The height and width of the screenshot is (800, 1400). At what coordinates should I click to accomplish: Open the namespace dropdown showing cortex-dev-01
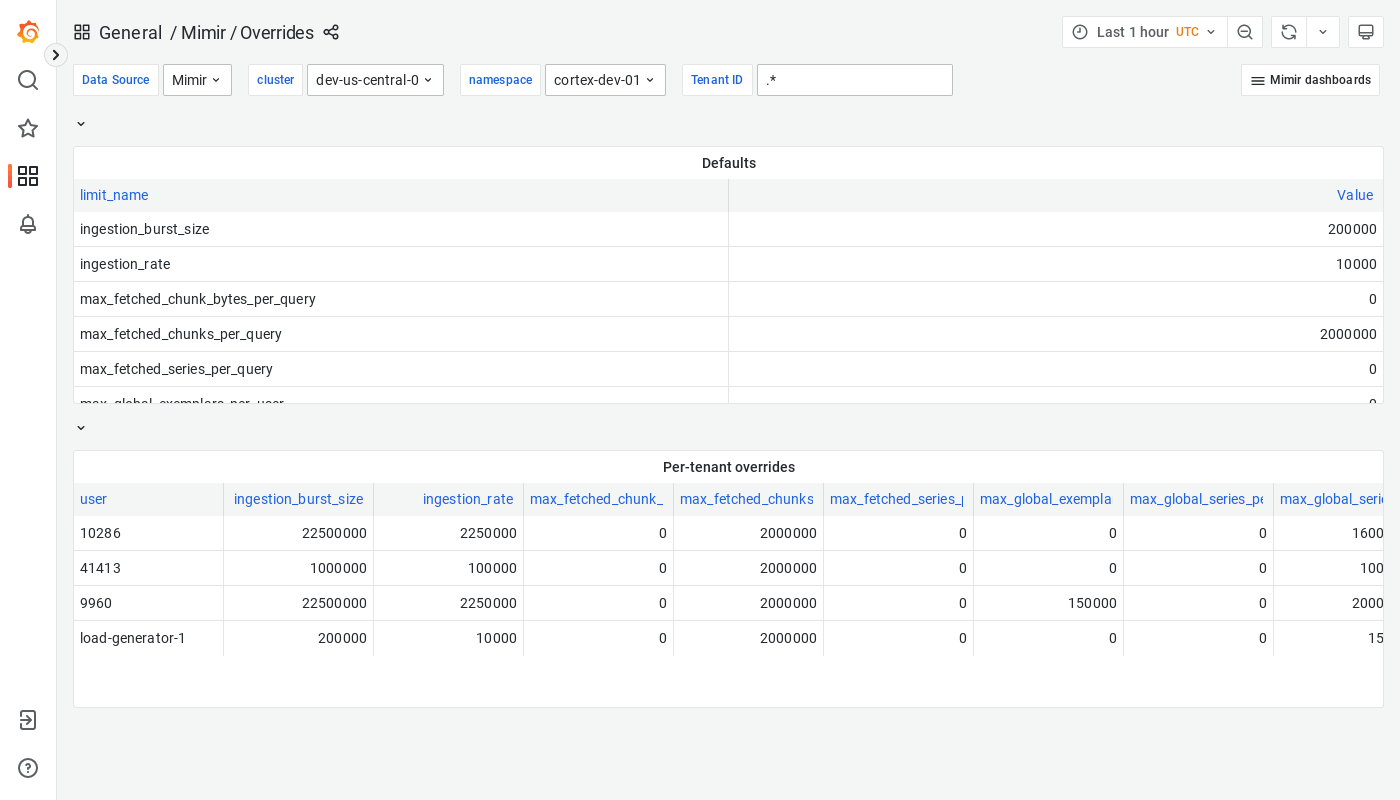click(605, 80)
